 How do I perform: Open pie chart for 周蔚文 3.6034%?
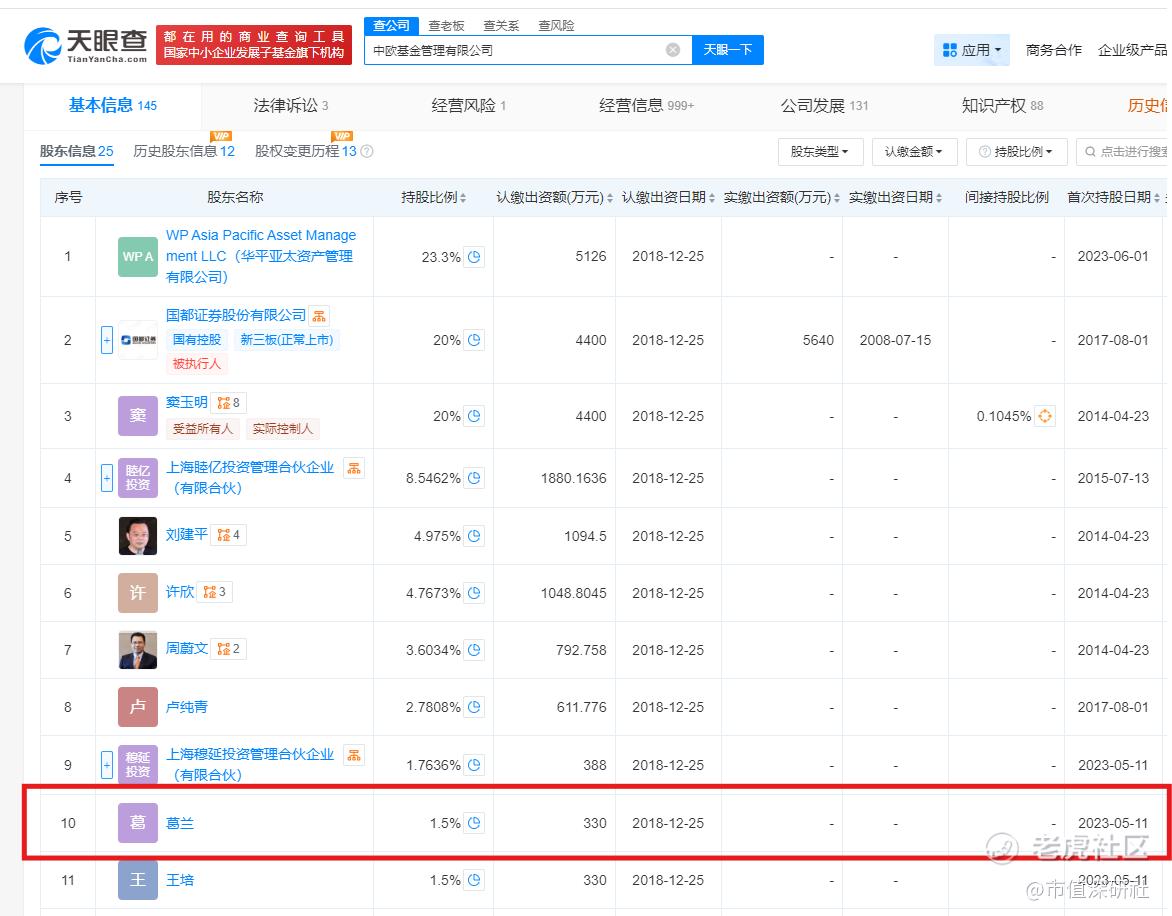point(474,650)
